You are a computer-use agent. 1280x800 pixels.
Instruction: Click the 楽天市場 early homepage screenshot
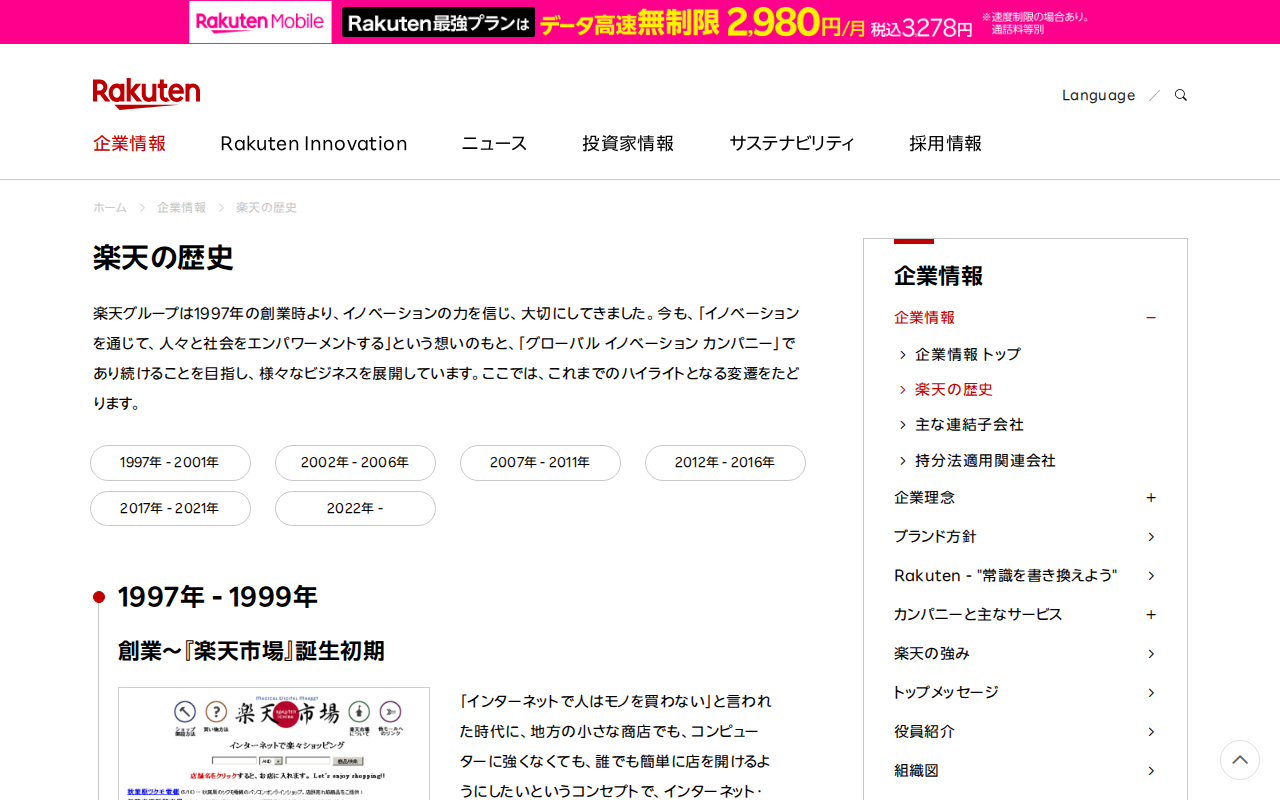click(274, 744)
